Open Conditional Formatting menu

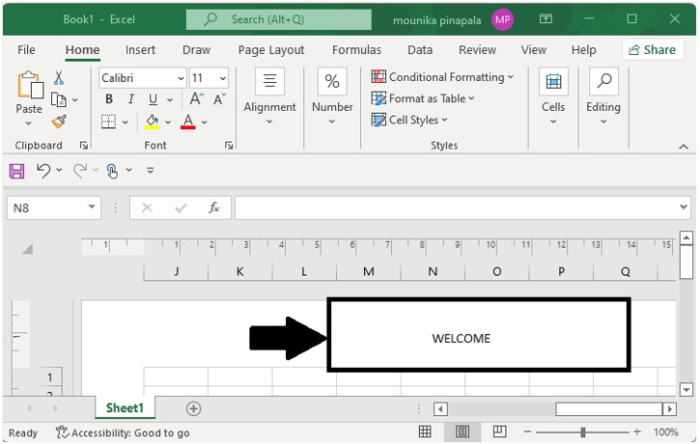pyautogui.click(x=442, y=77)
